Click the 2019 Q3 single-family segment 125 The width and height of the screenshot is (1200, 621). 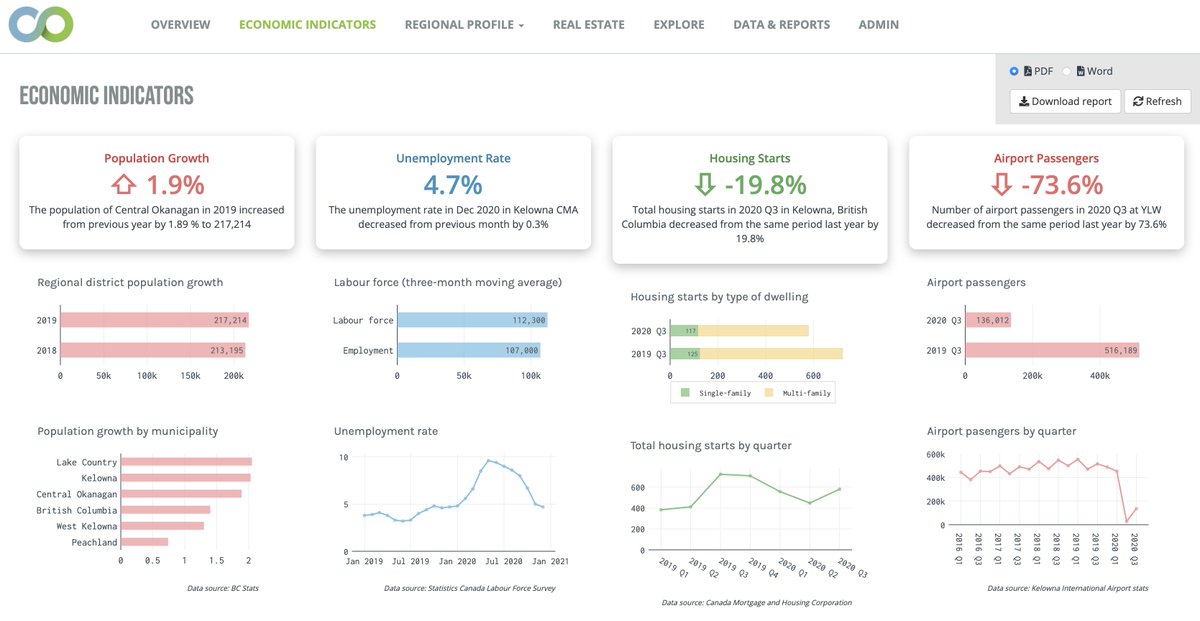685,354
